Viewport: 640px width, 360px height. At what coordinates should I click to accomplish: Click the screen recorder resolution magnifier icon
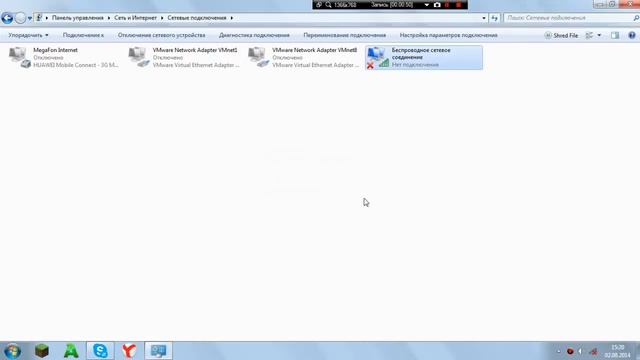pyautogui.click(x=328, y=5)
